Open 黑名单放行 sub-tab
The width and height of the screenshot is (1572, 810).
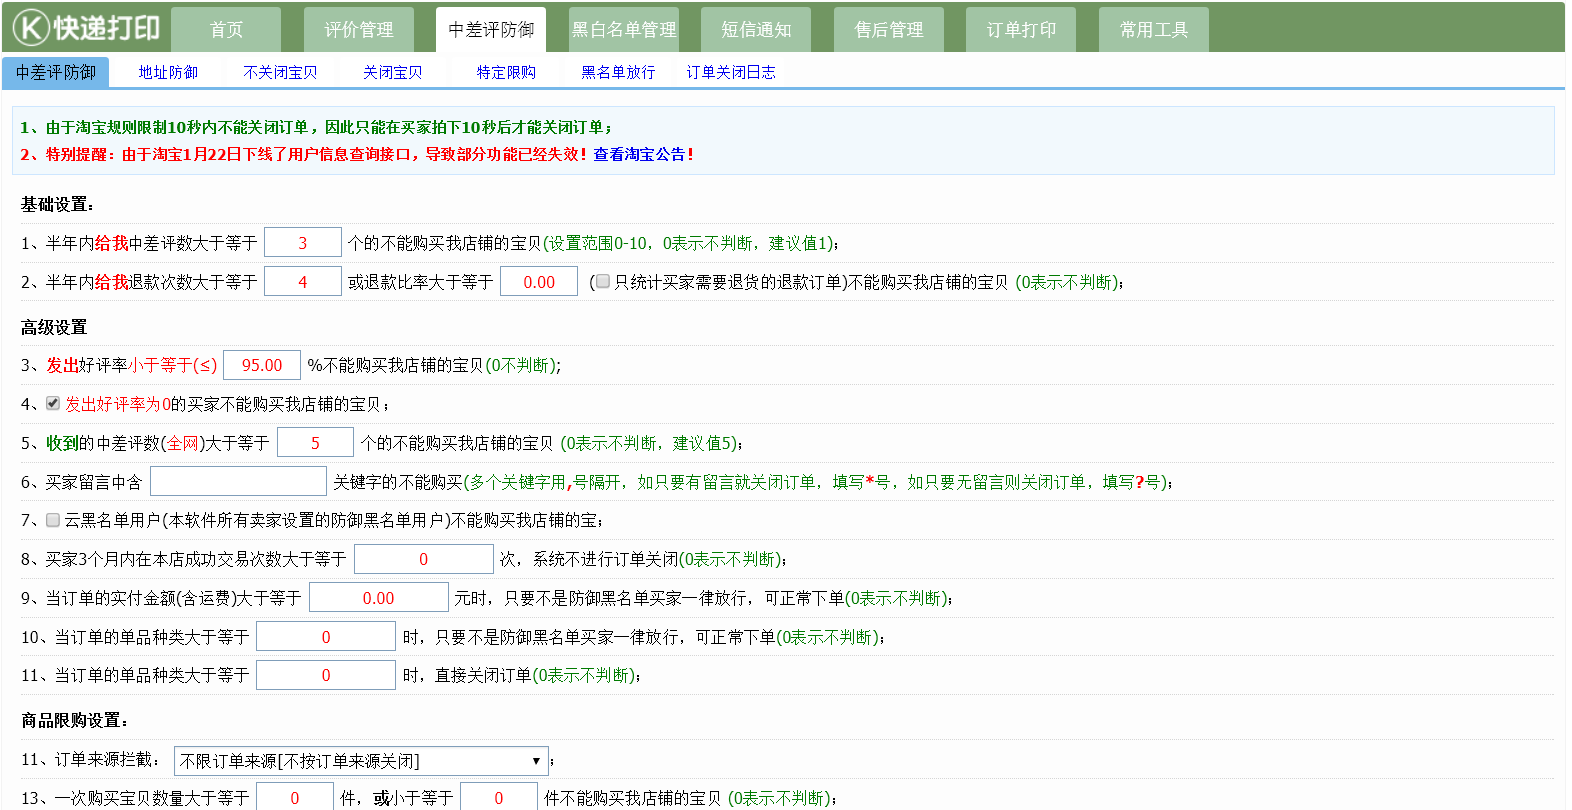pyautogui.click(x=618, y=72)
